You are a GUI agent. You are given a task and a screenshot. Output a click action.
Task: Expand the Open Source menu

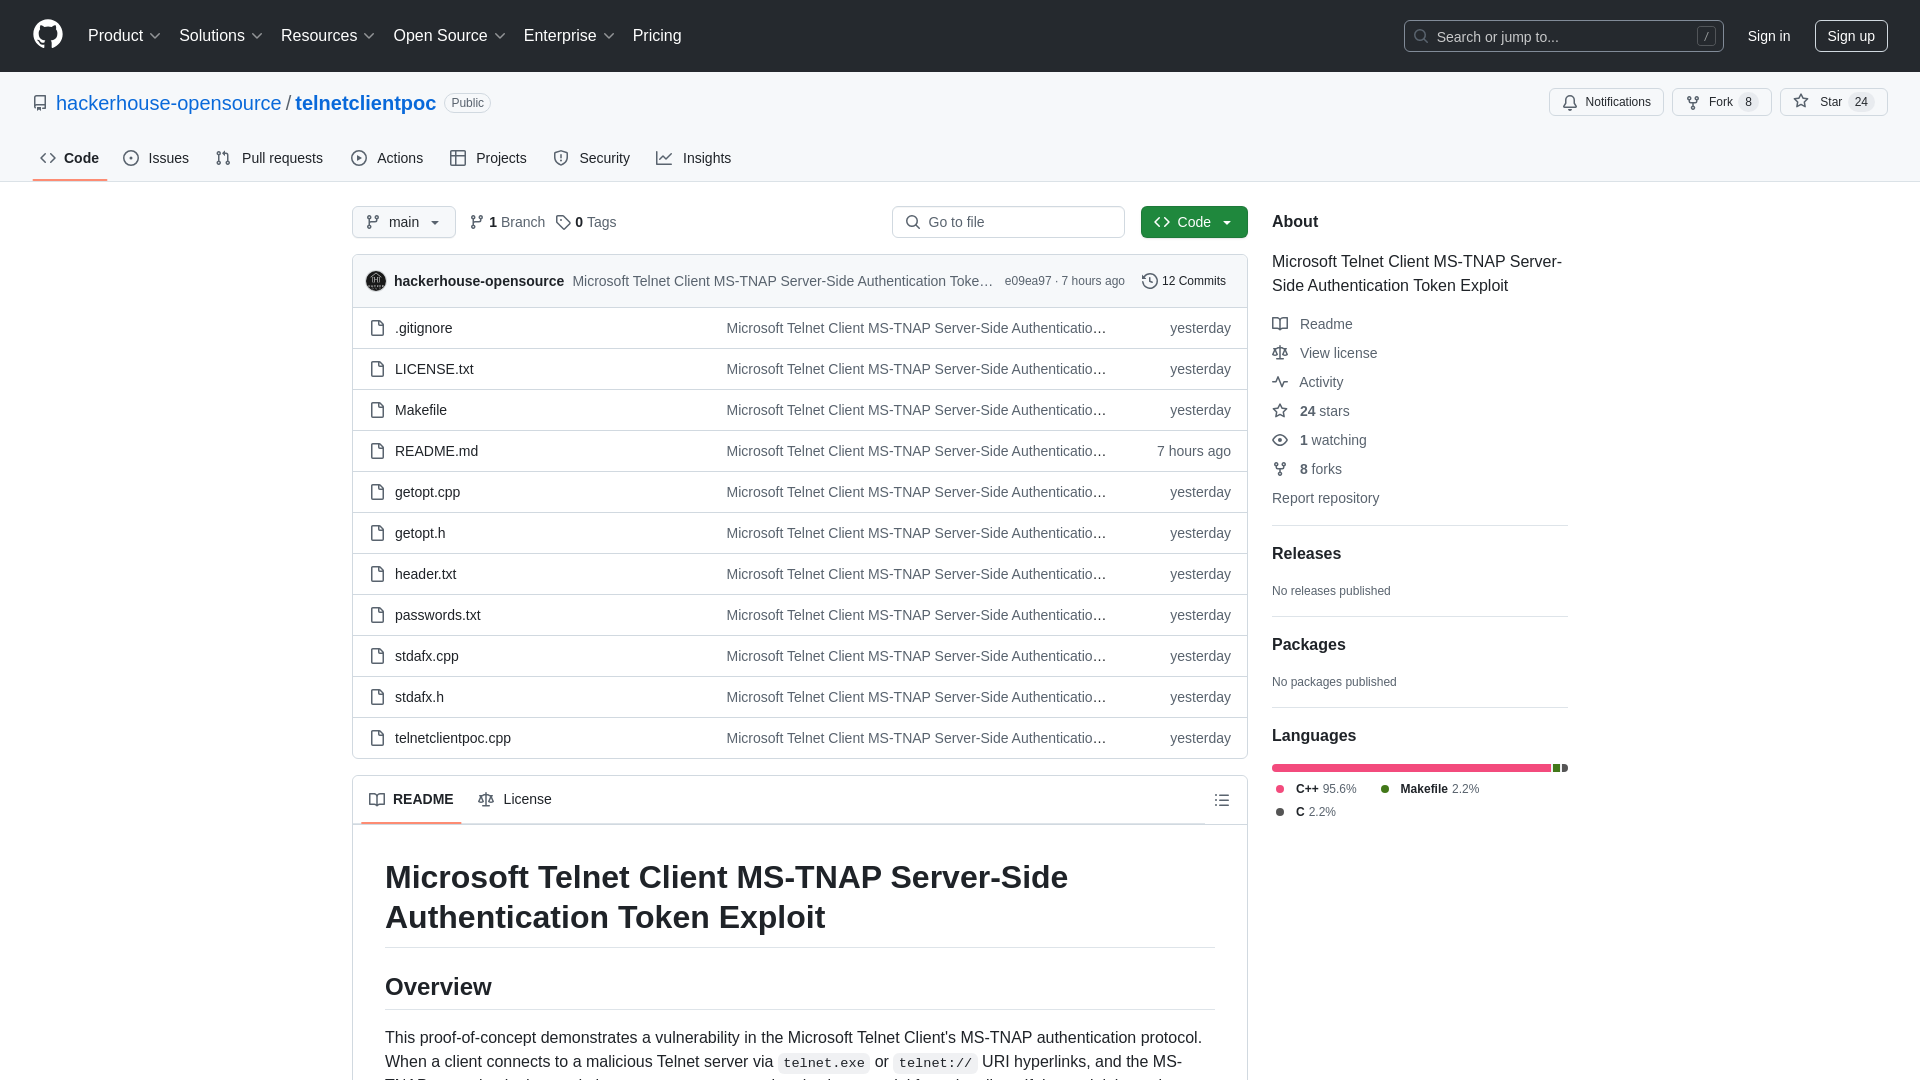click(x=450, y=36)
